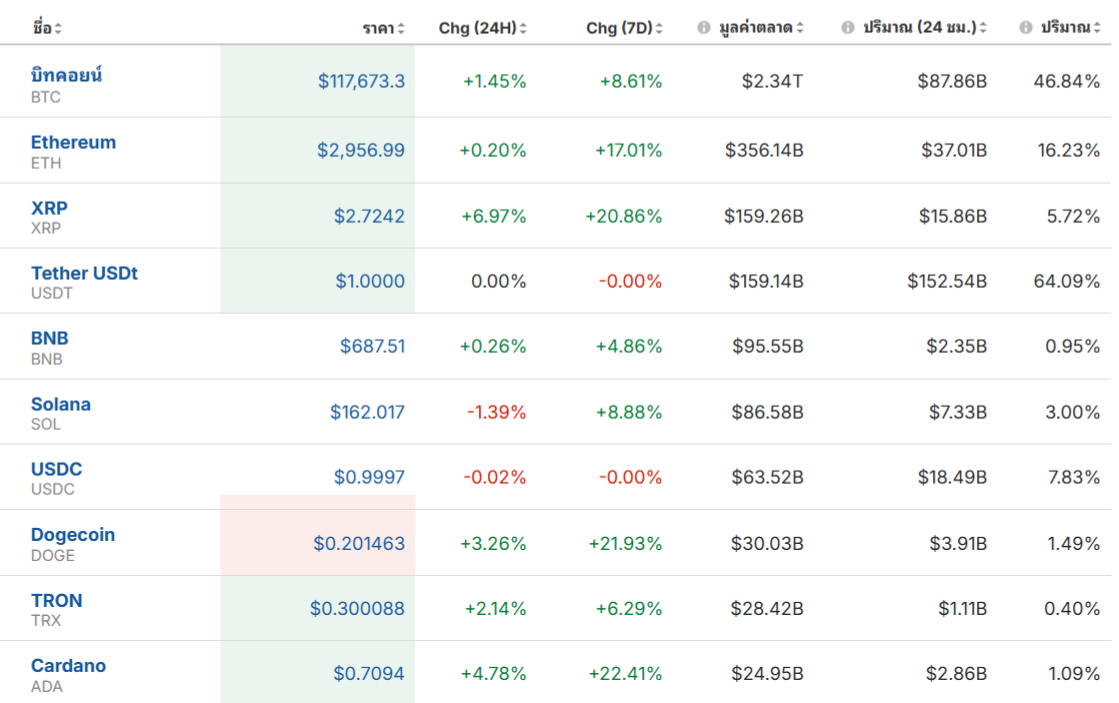The image size is (1119, 703).
Task: Click the info icon beside the last ปริมาณ column
Action: pos(1026,28)
